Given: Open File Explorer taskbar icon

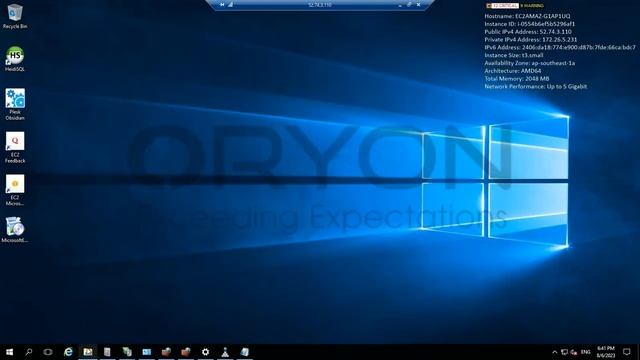Looking at the screenshot, I should (88, 352).
